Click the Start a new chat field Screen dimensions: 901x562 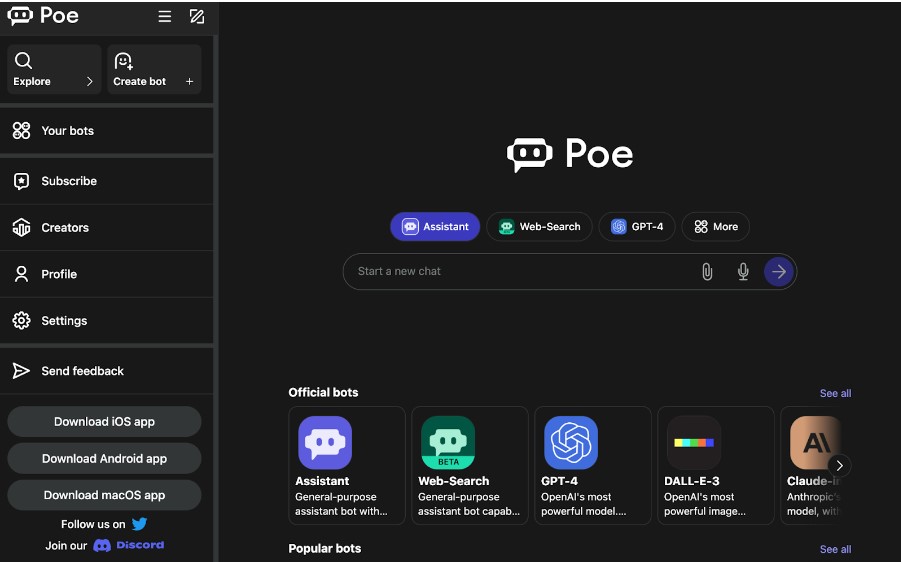(520, 271)
